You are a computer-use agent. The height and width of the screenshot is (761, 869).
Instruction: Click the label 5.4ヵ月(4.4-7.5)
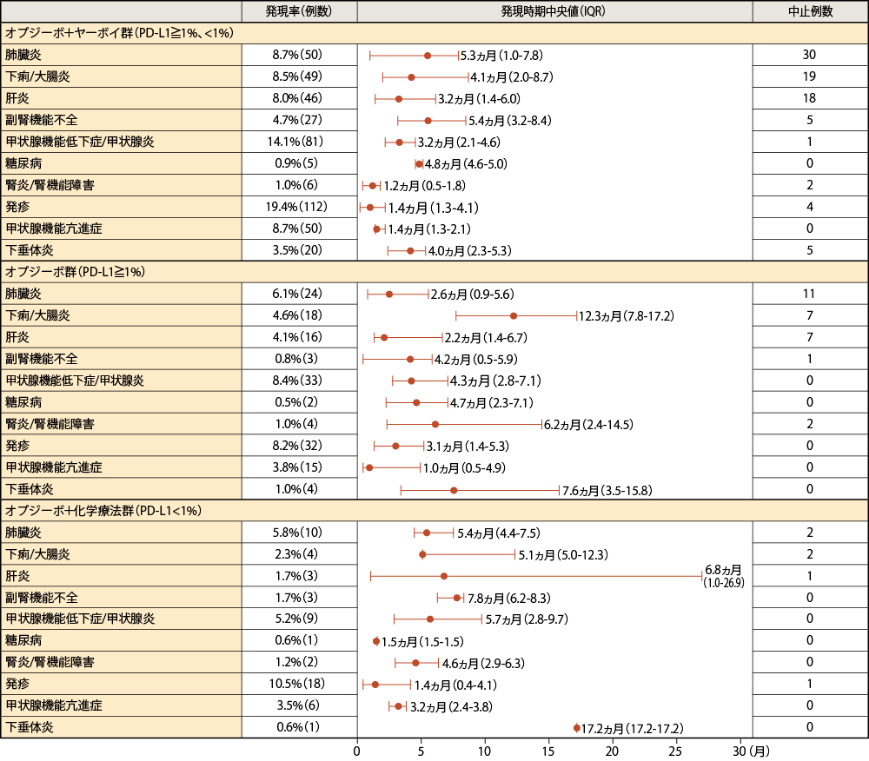pyautogui.click(x=499, y=533)
